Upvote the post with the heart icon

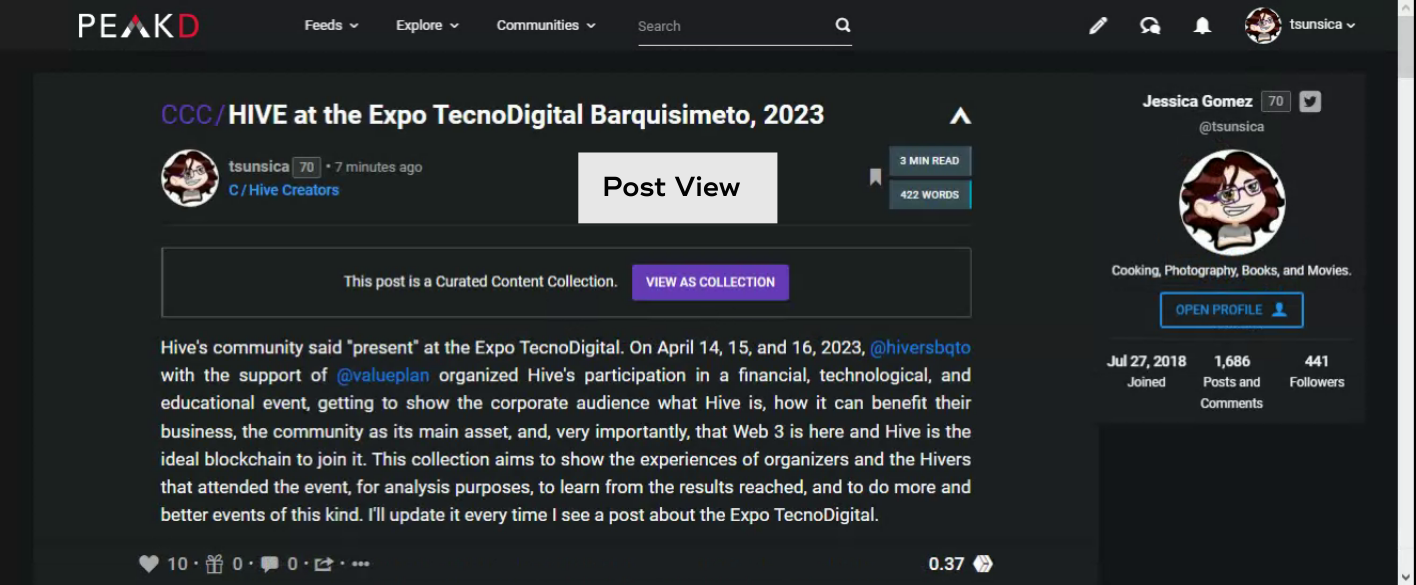149,564
